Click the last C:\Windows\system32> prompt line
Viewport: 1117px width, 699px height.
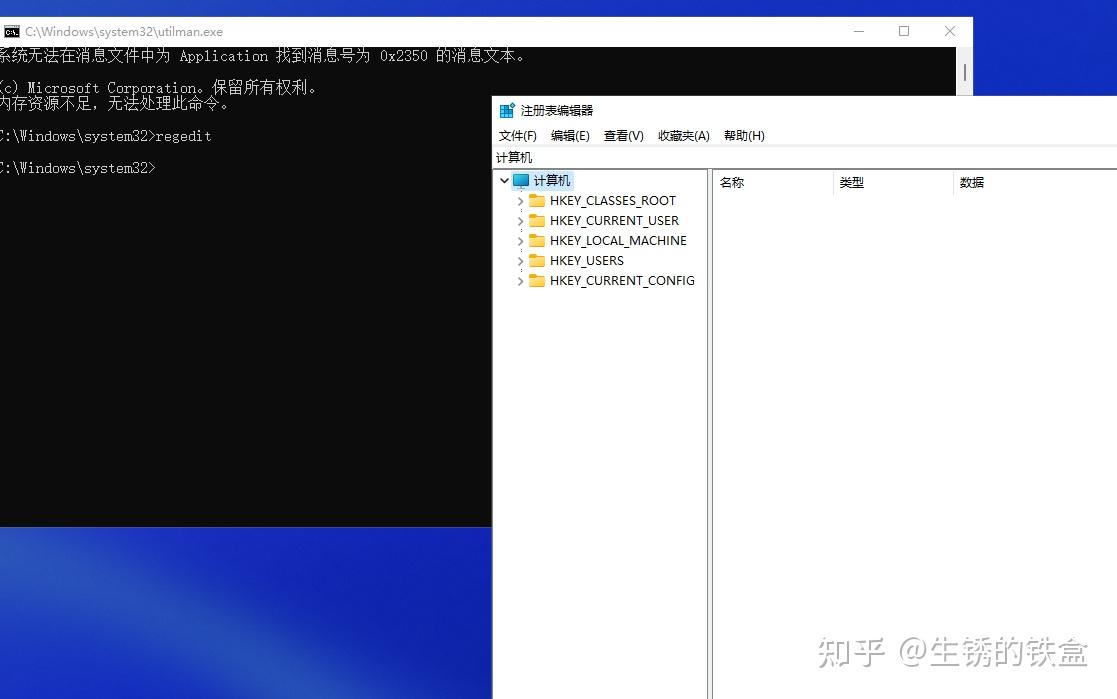point(78,168)
